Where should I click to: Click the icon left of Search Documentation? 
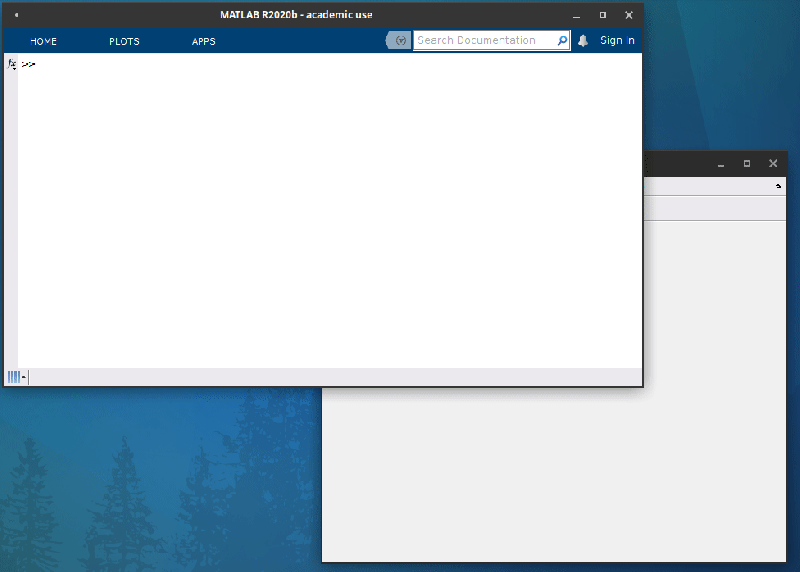pyautogui.click(x=398, y=40)
